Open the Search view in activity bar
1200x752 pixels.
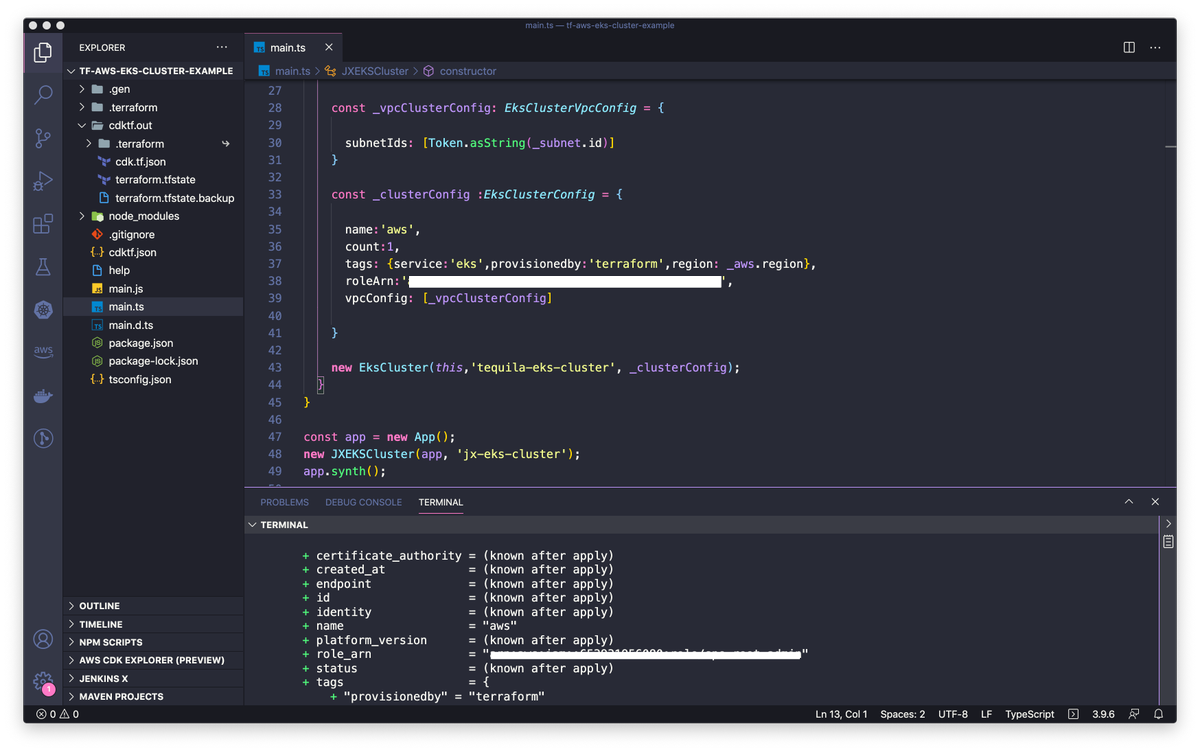point(43,95)
